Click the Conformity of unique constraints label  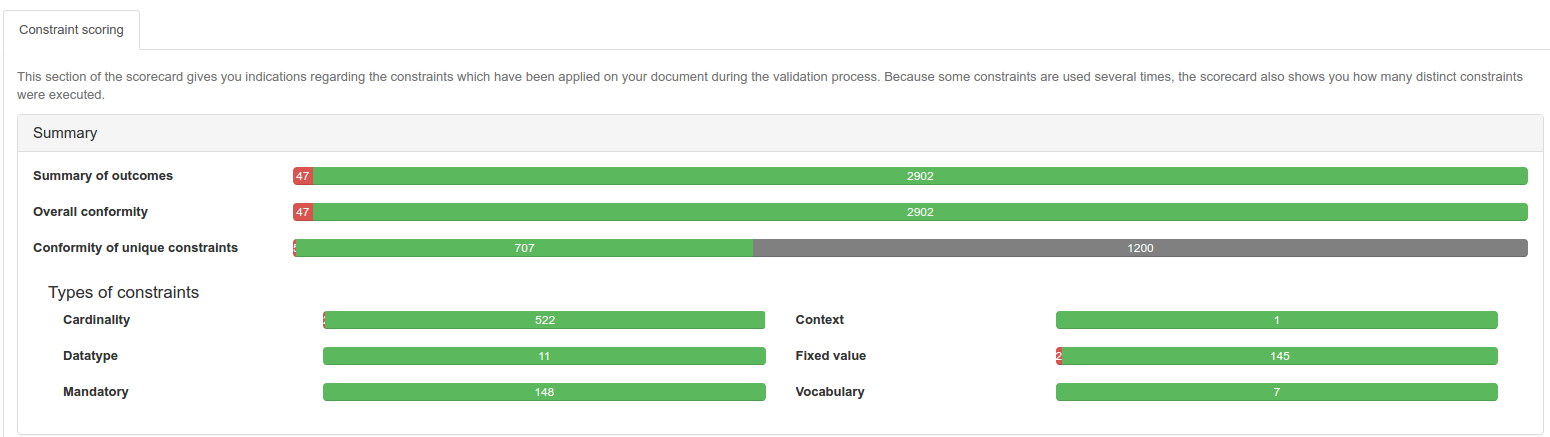(135, 248)
